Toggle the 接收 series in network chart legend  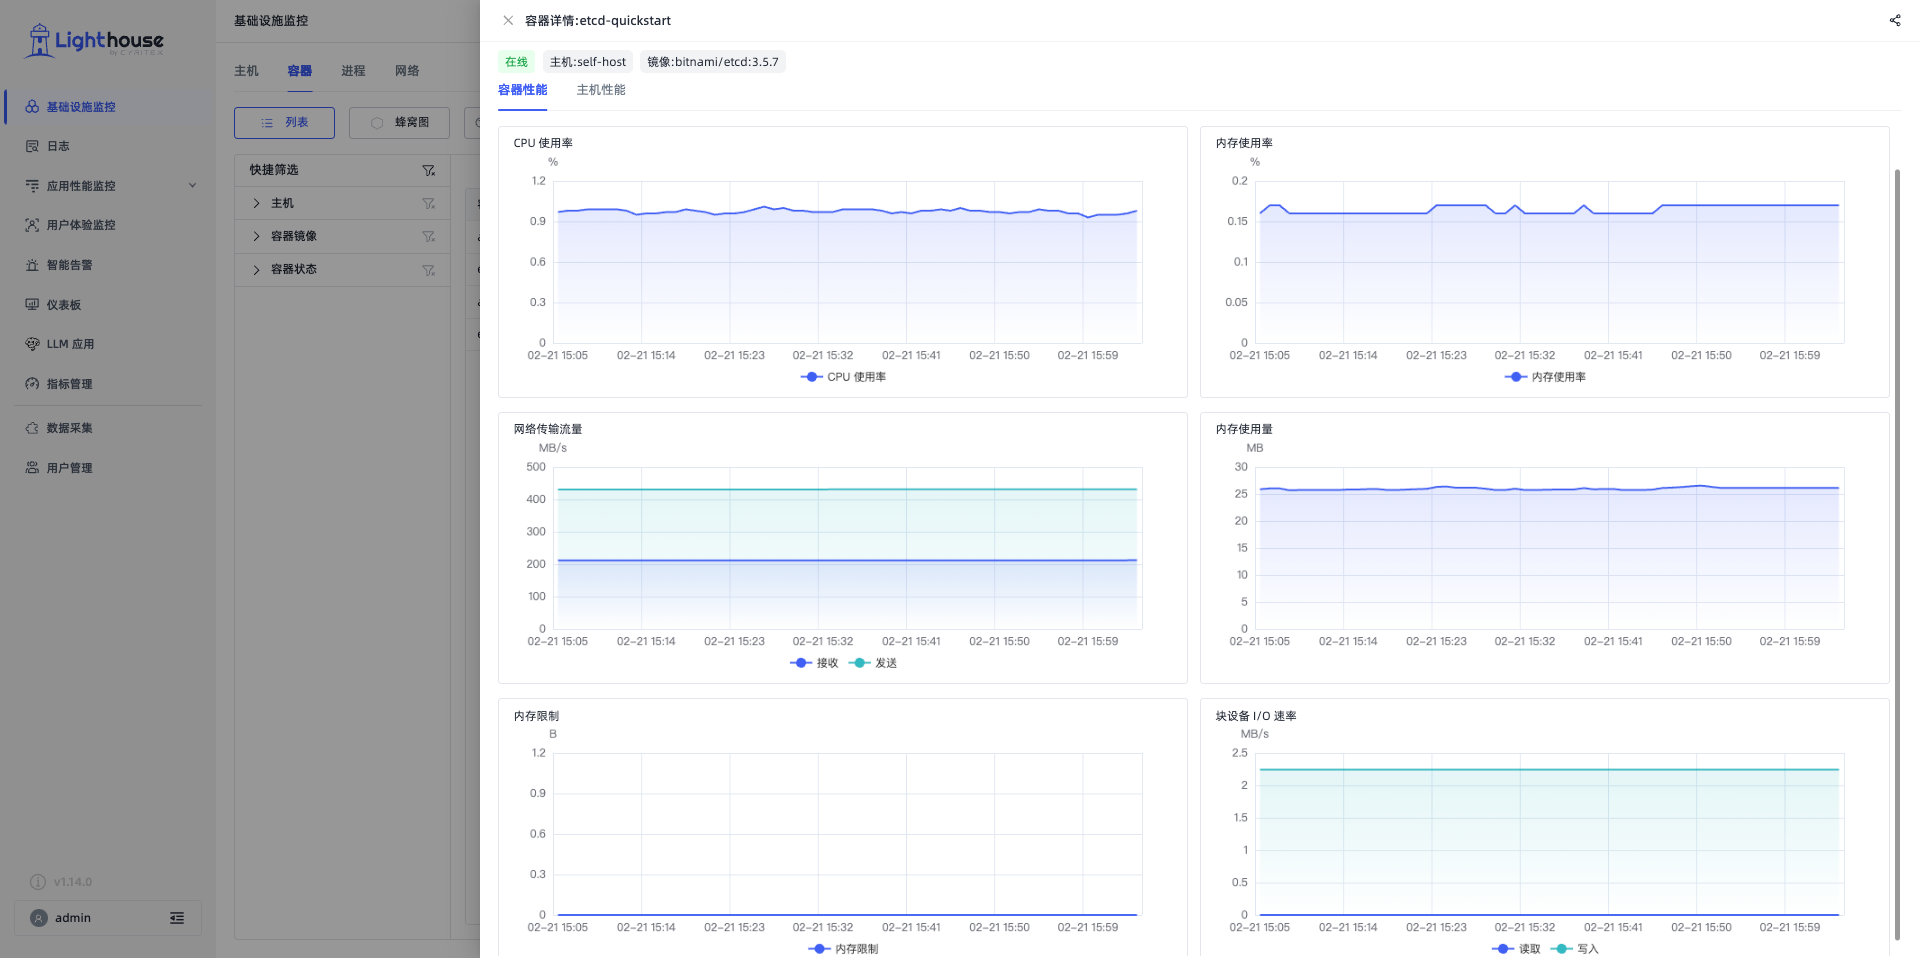[814, 663]
